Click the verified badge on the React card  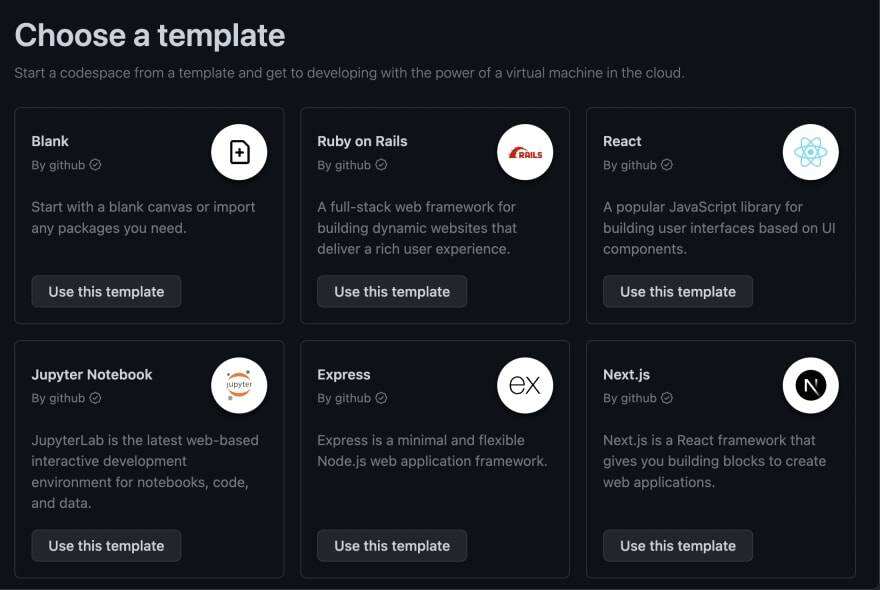pyautogui.click(x=667, y=165)
